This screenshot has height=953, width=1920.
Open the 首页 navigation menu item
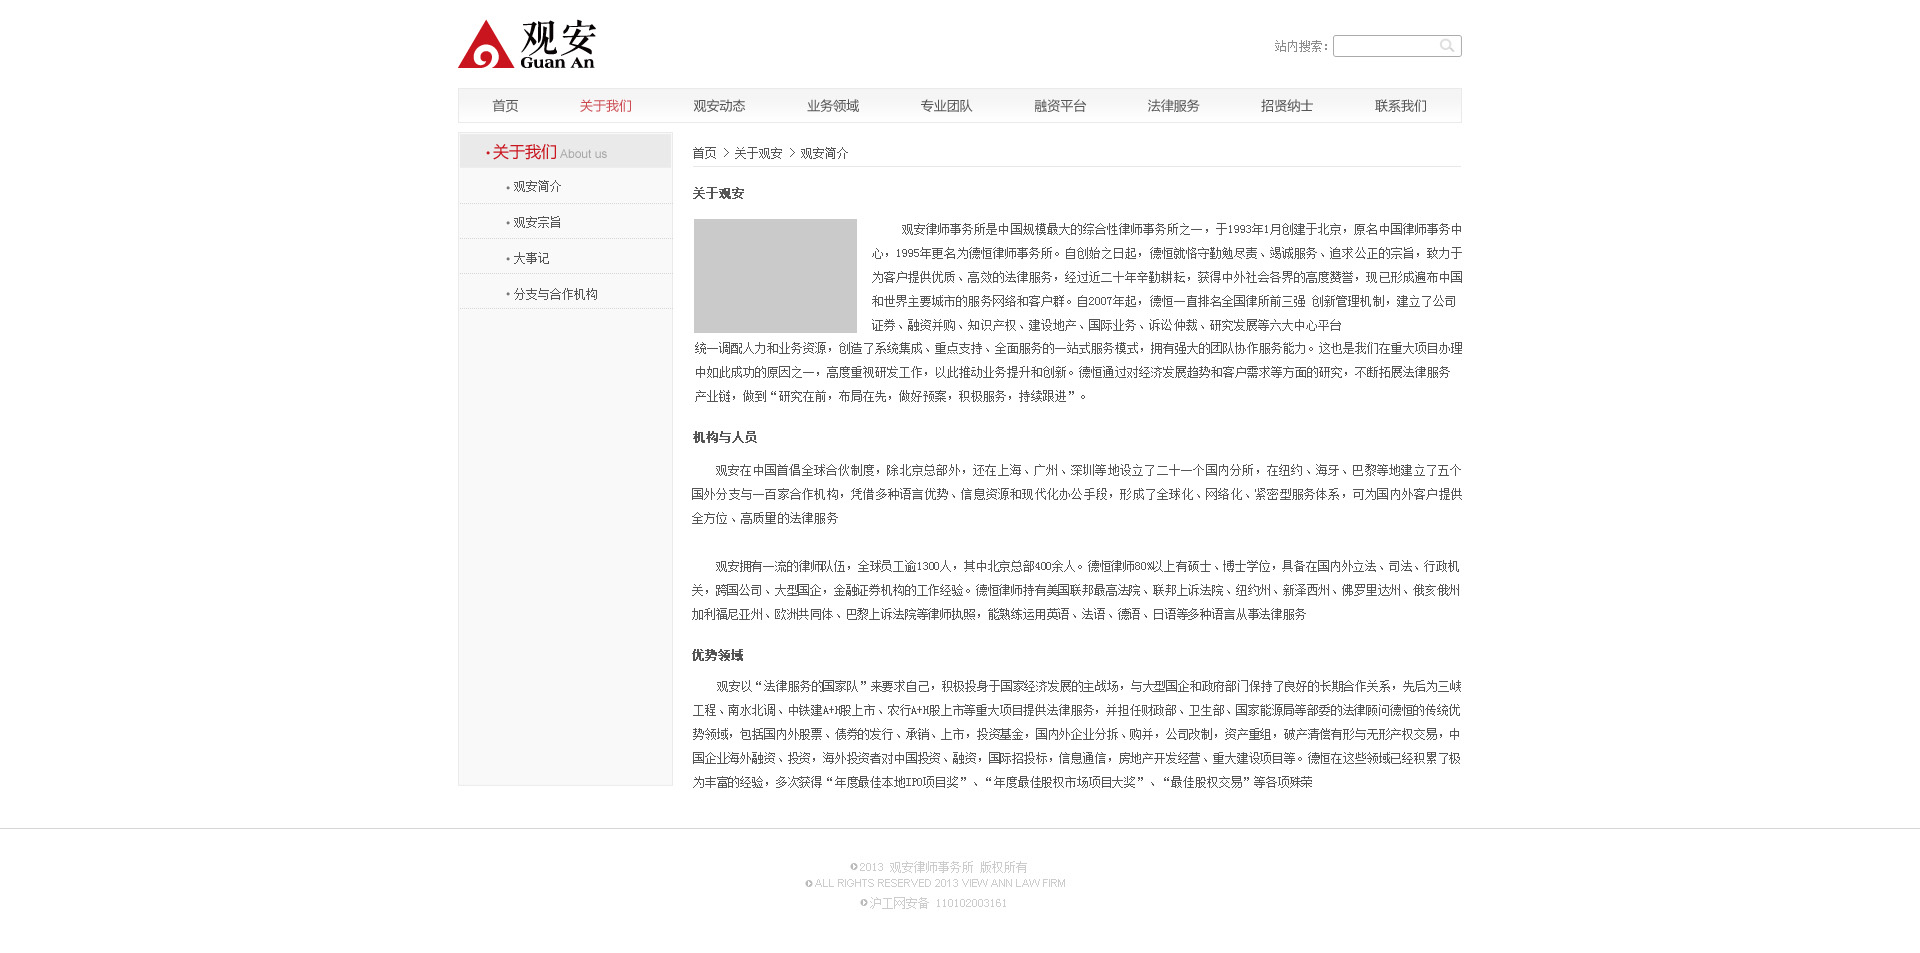[505, 106]
